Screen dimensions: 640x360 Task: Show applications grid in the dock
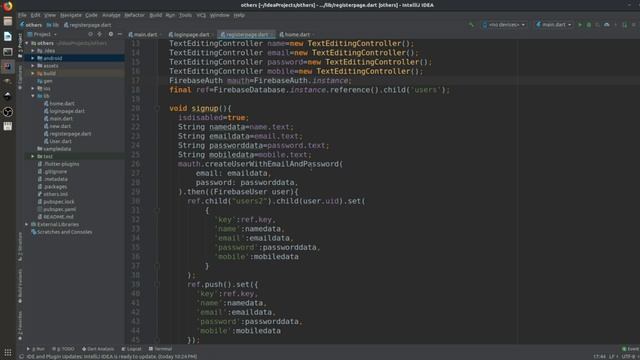(7, 352)
